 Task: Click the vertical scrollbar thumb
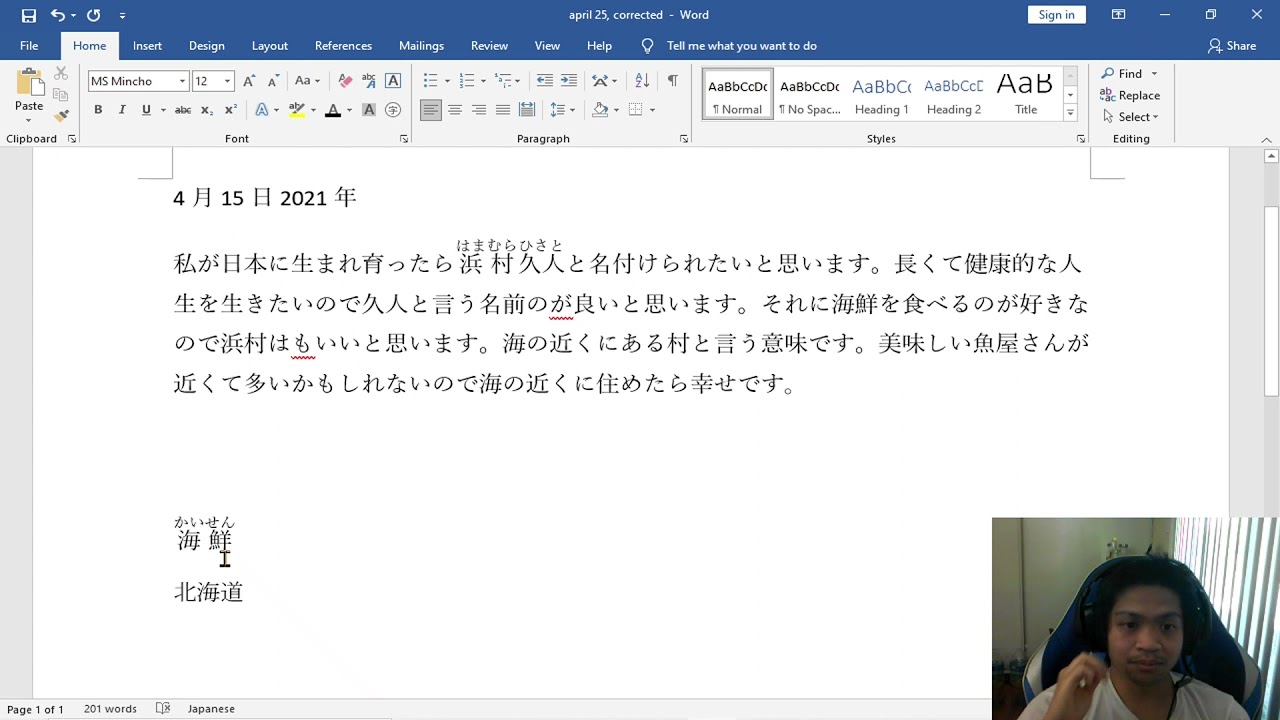pos(1271,300)
